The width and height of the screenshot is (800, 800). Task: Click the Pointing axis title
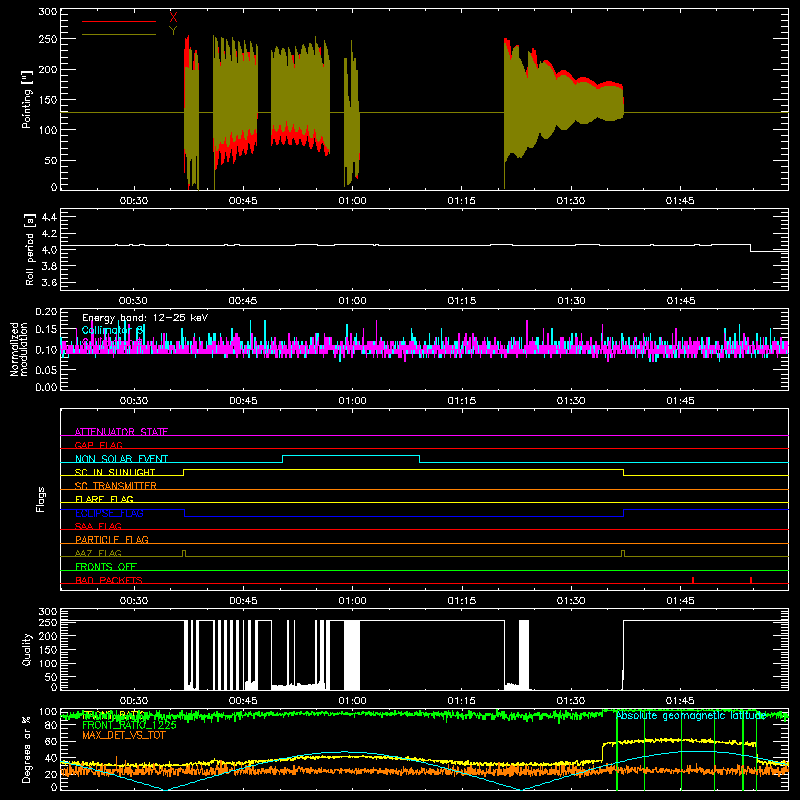click(x=27, y=100)
